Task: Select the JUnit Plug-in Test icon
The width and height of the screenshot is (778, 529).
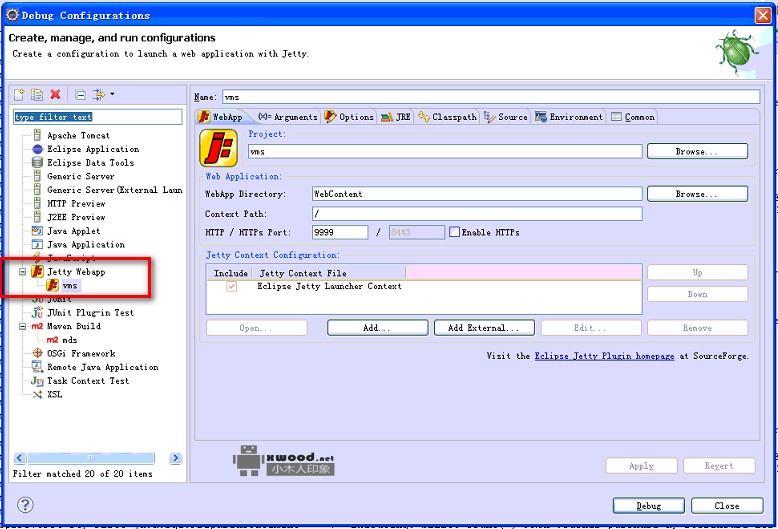Action: point(37,313)
